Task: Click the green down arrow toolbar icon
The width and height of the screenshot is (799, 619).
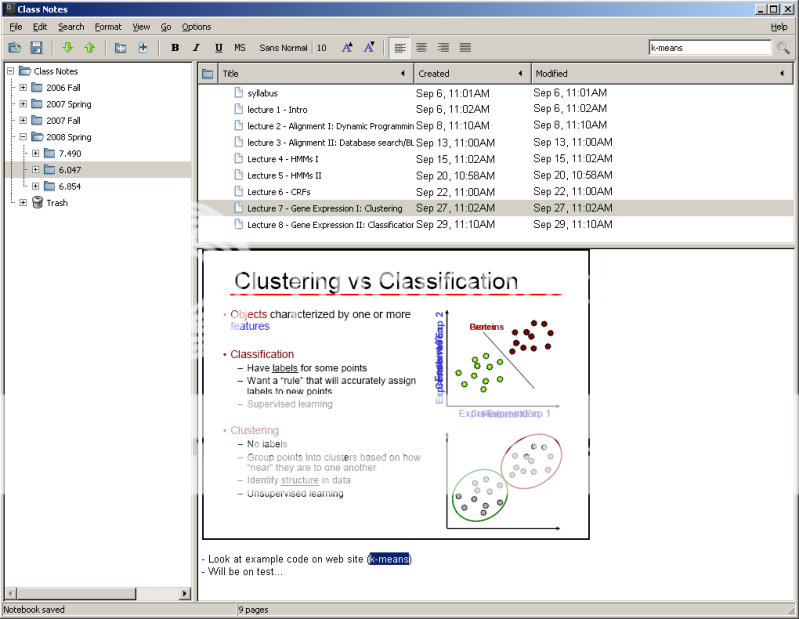Action: click(x=68, y=47)
